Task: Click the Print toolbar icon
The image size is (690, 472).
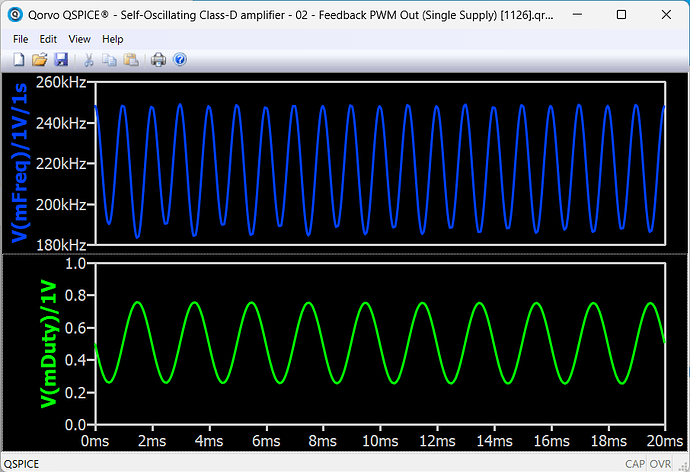Action: [x=158, y=60]
